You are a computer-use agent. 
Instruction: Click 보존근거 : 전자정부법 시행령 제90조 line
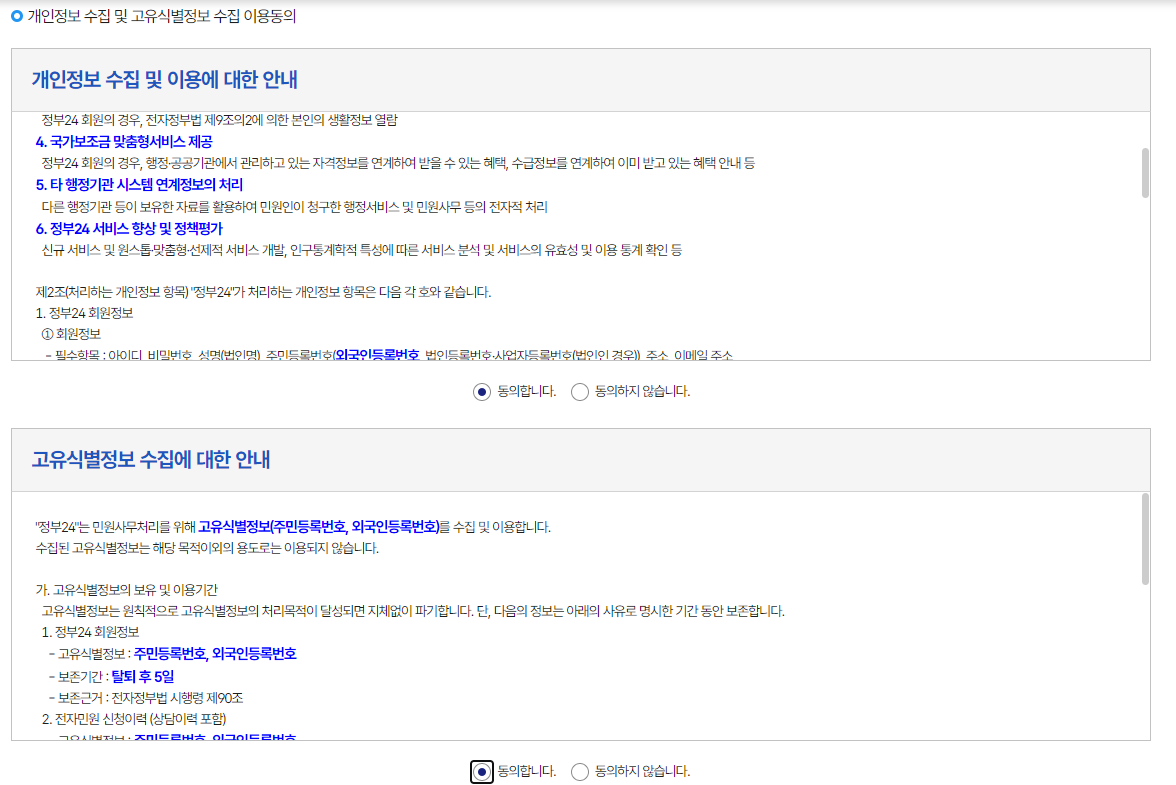tap(146, 698)
